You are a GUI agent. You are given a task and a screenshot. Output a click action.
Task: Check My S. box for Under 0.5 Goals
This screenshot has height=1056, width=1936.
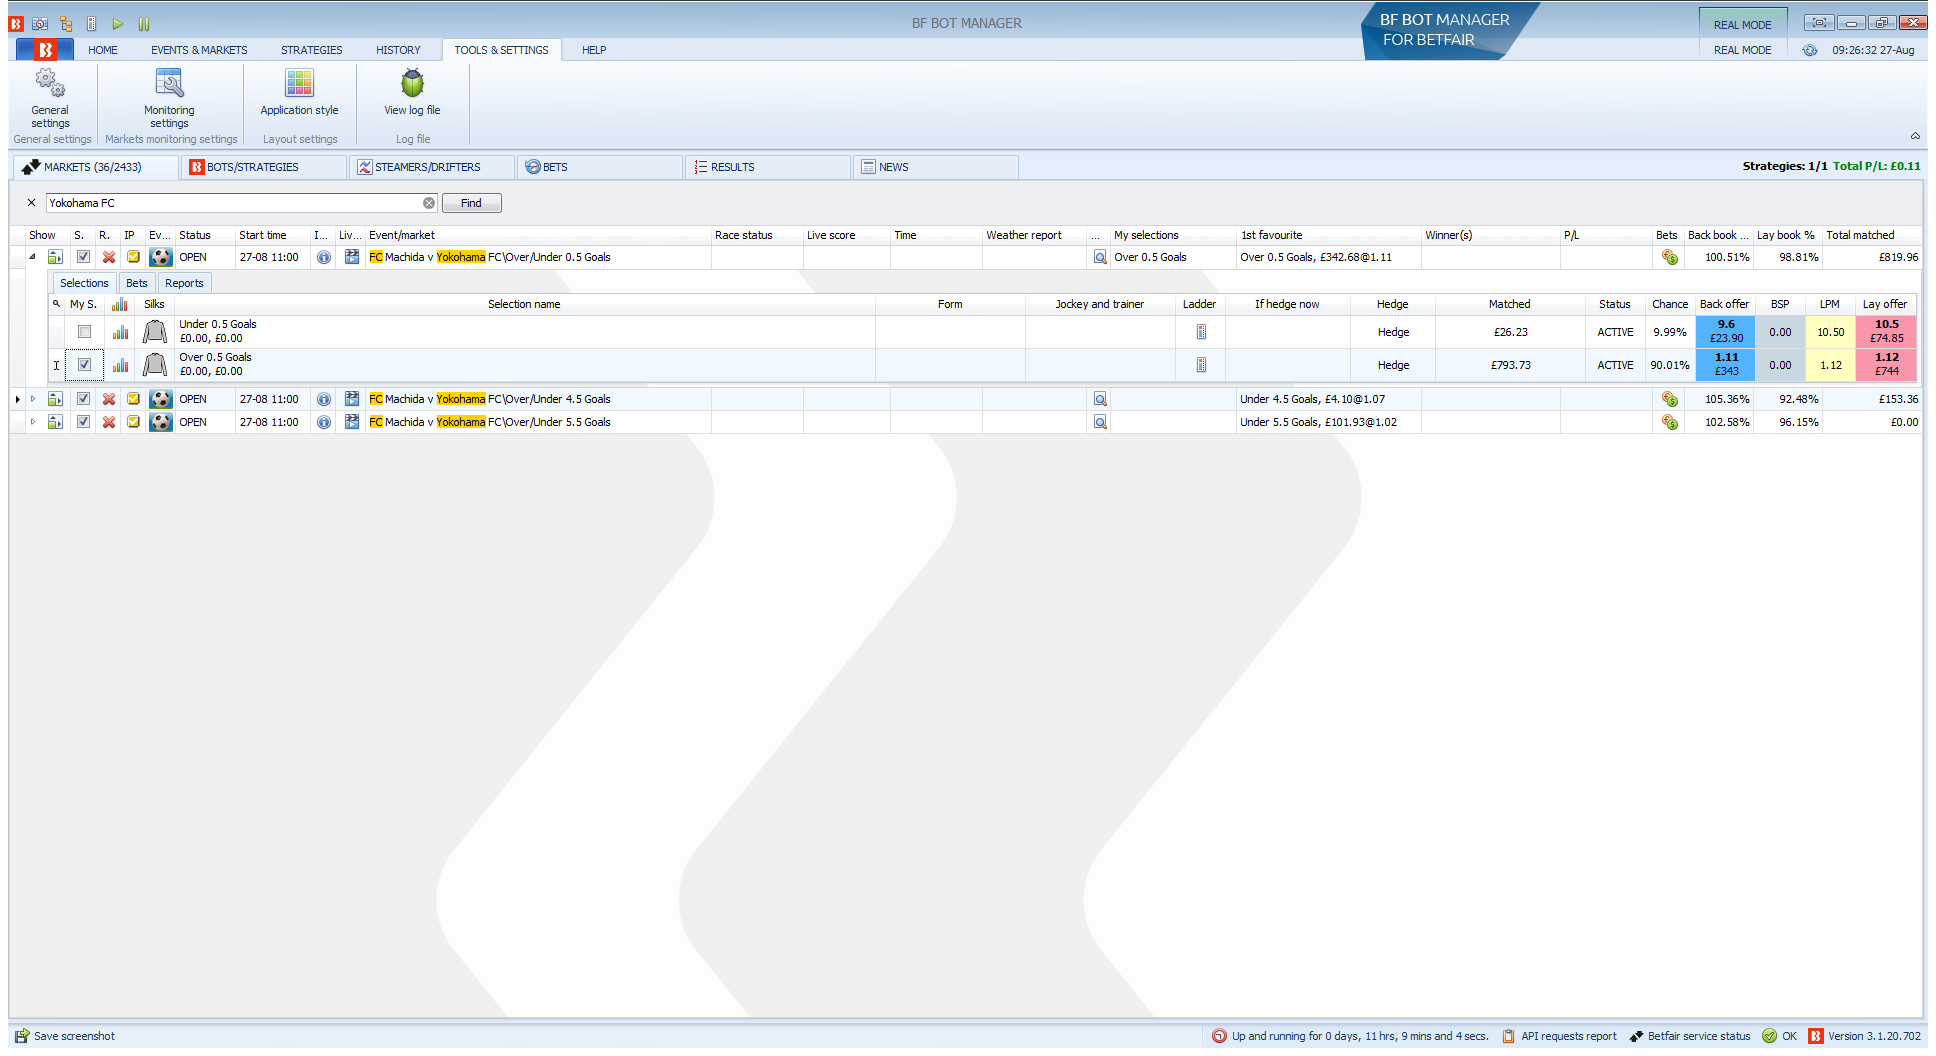pos(84,332)
